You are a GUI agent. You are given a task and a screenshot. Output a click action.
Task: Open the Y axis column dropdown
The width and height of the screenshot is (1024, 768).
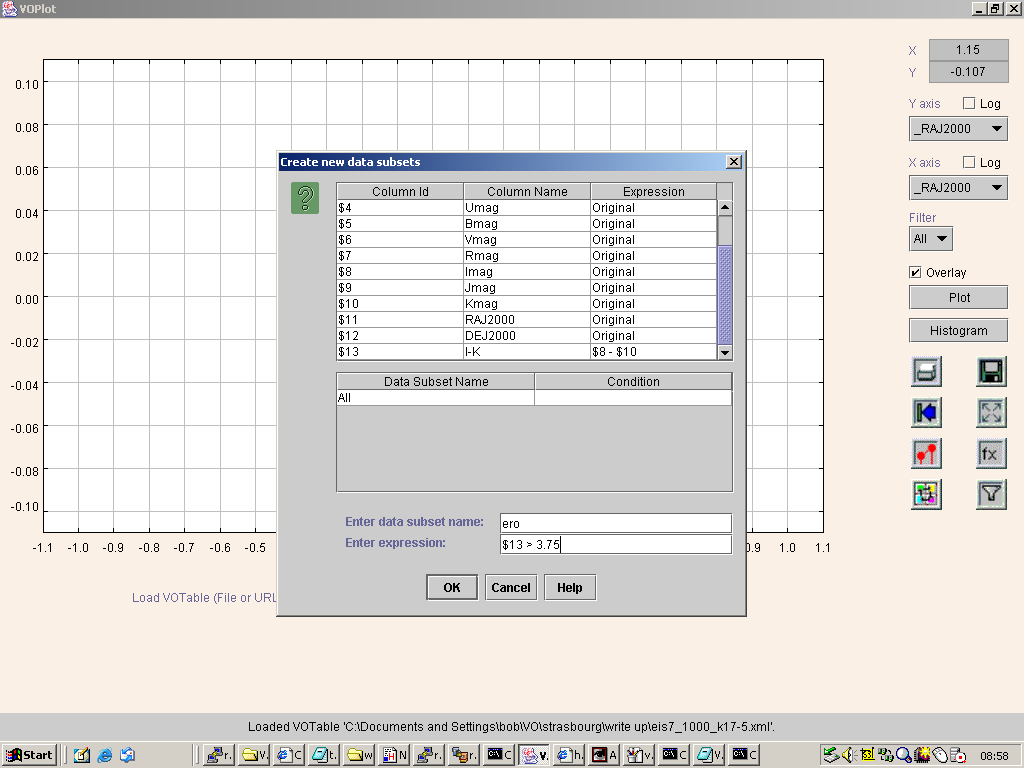tap(958, 129)
